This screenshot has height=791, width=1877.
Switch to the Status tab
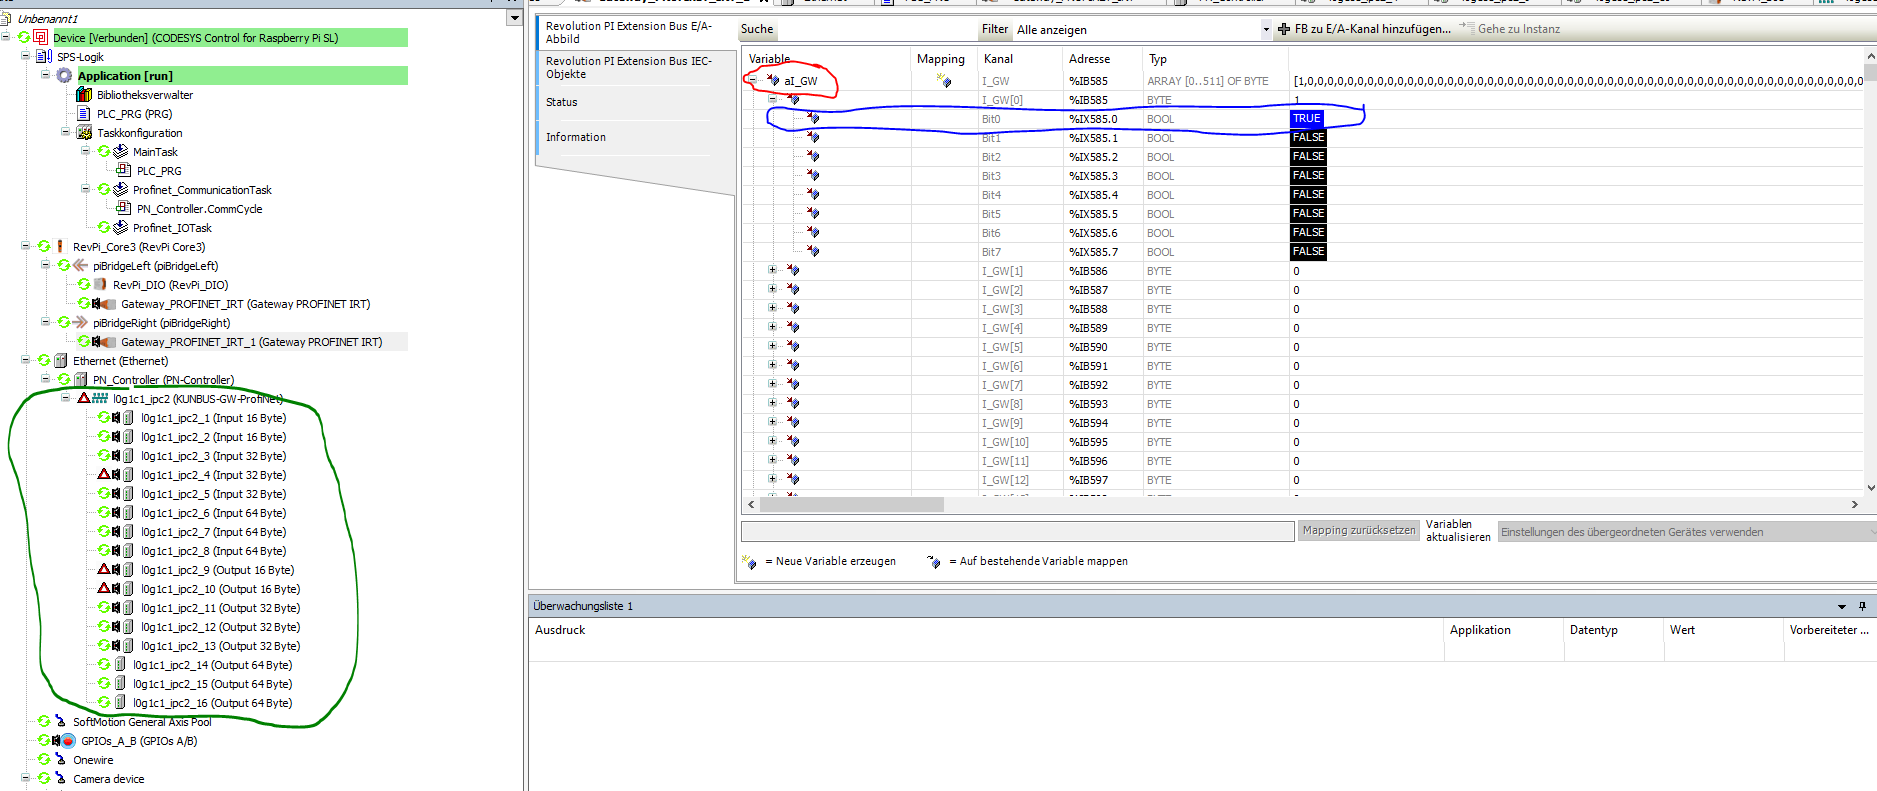coord(562,102)
